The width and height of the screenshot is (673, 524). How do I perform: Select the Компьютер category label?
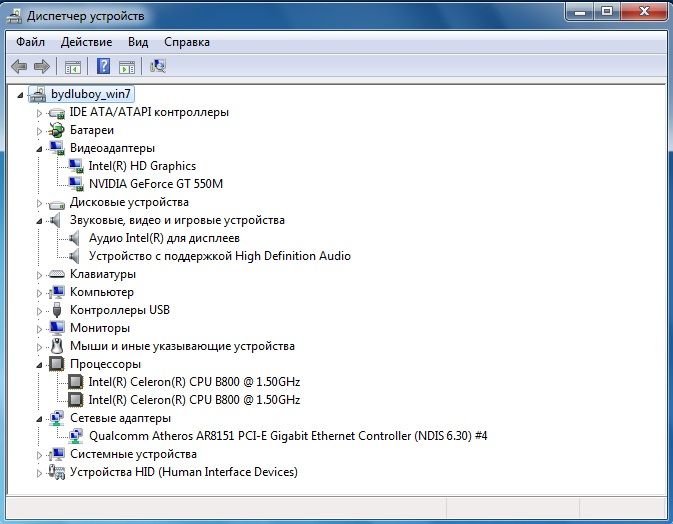102,292
